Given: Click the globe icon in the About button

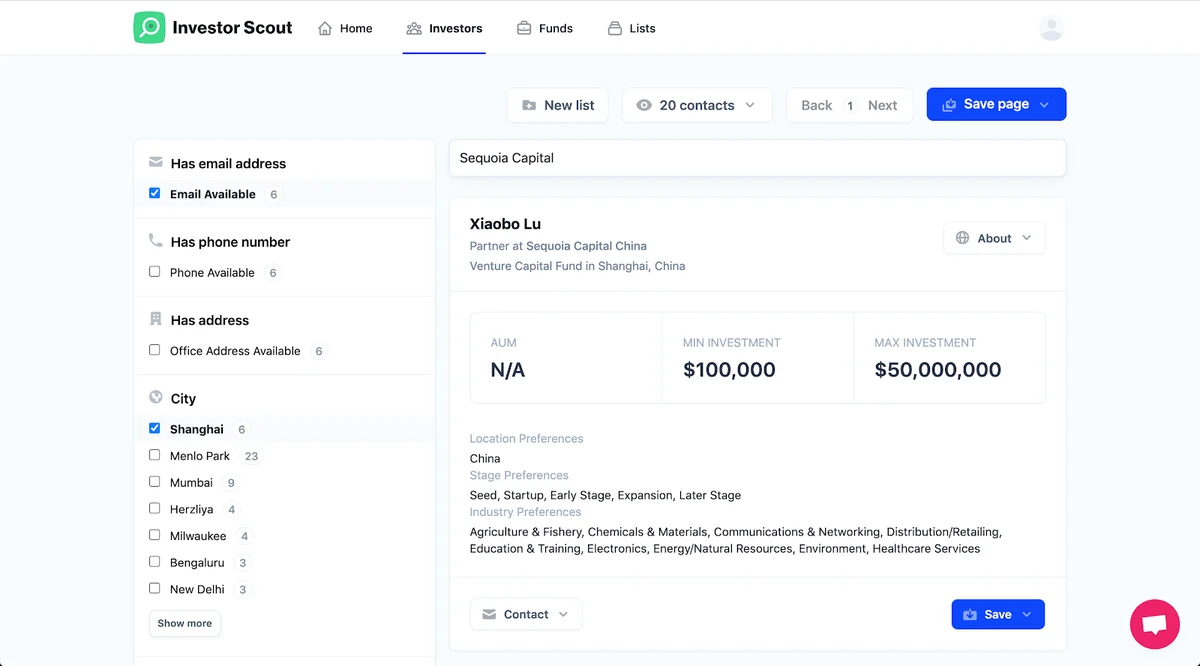Looking at the screenshot, I should tap(962, 238).
